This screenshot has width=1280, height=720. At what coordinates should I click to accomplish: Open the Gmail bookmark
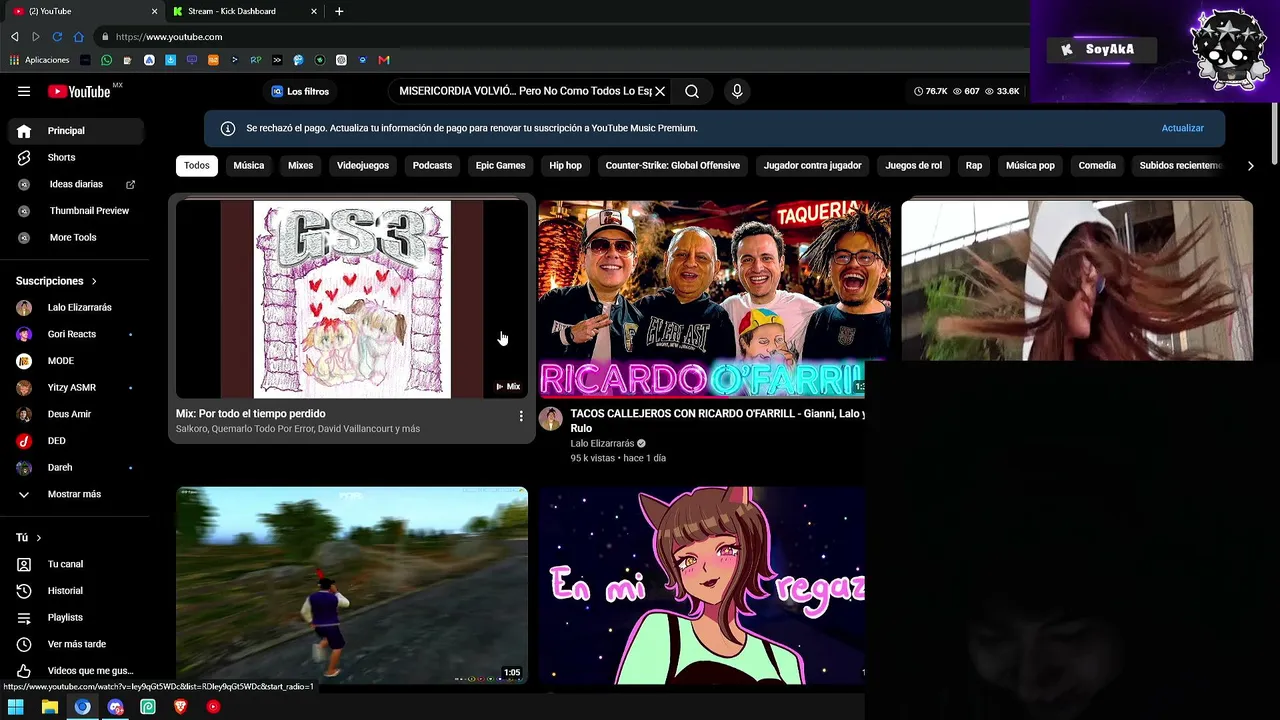coord(384,60)
